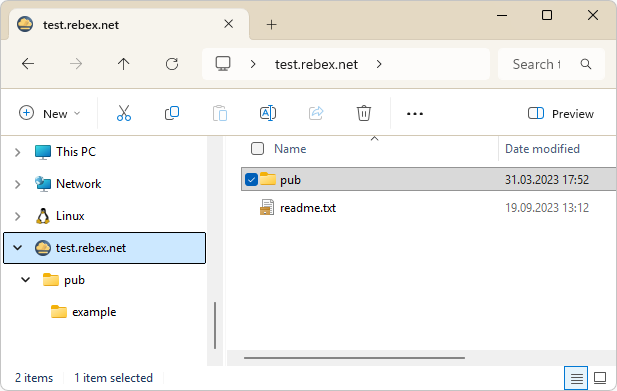Image resolution: width=617 pixels, height=391 pixels.
Task: Go up one level with up arrow
Action: (x=124, y=64)
